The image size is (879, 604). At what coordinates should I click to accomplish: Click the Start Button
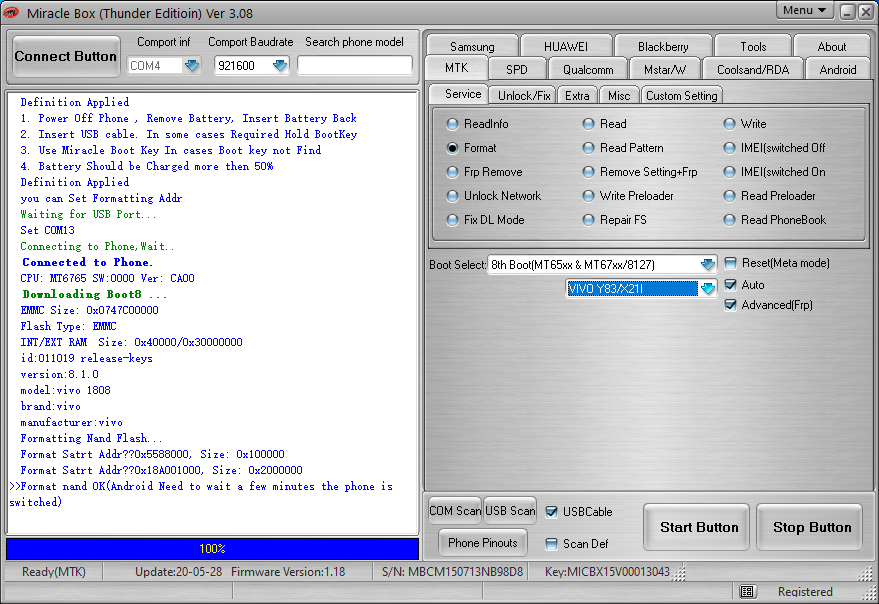tap(698, 527)
